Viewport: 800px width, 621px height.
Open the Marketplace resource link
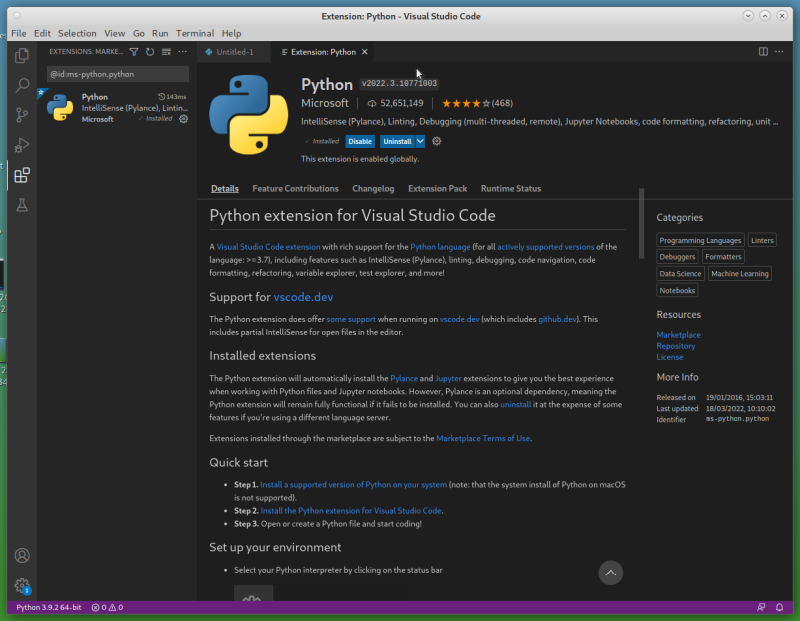678,335
